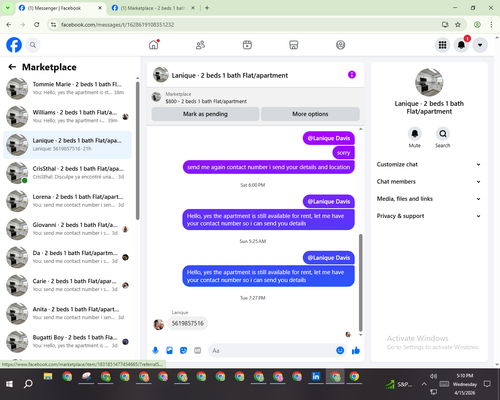Expand Media, files and links section

point(429,199)
